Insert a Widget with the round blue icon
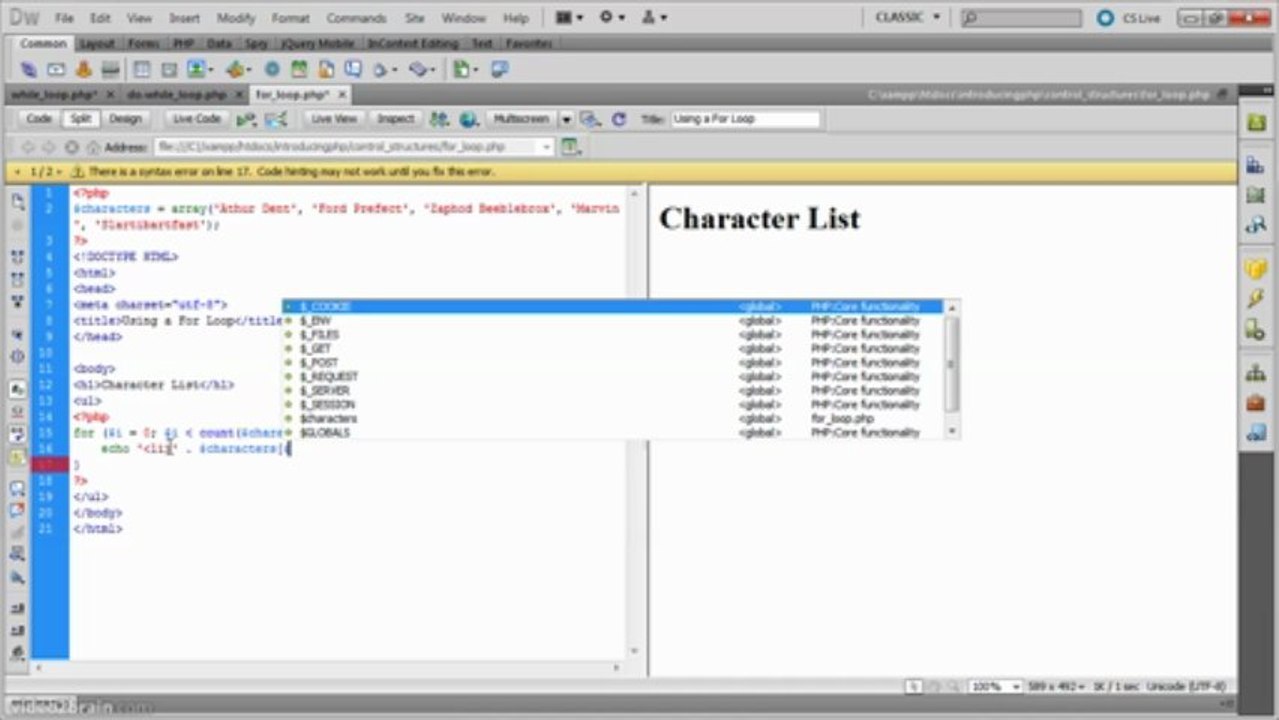This screenshot has width=1279, height=720. click(x=272, y=69)
